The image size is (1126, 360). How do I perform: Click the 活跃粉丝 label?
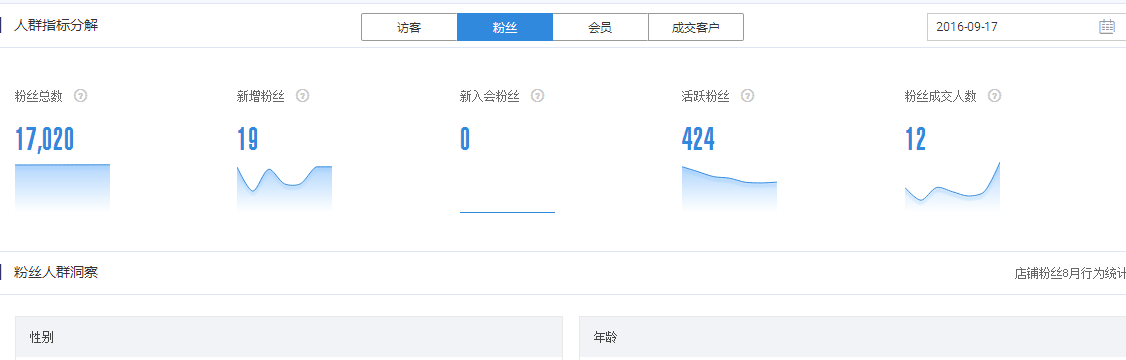[705, 96]
